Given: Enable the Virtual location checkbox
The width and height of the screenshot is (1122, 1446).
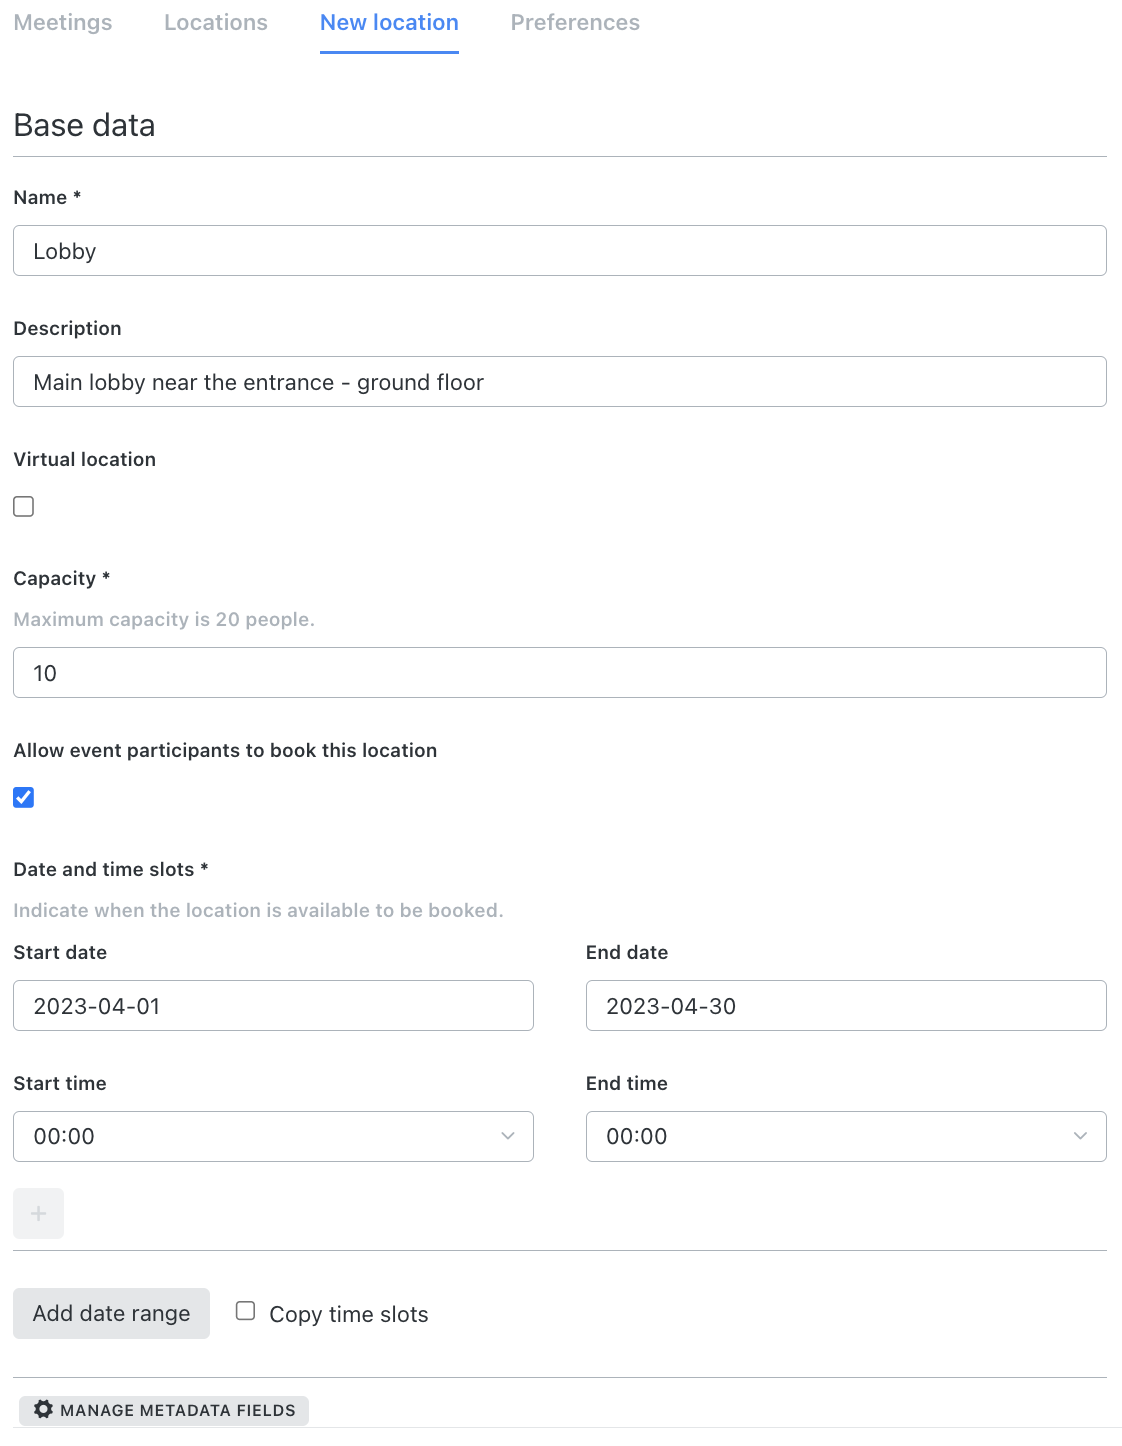Looking at the screenshot, I should [x=23, y=506].
